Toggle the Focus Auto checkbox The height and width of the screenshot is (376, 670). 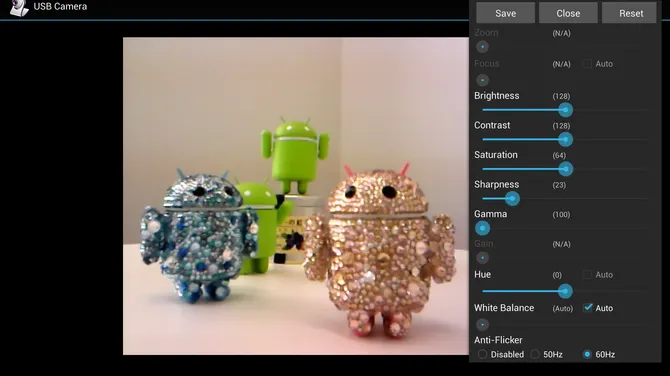click(588, 64)
